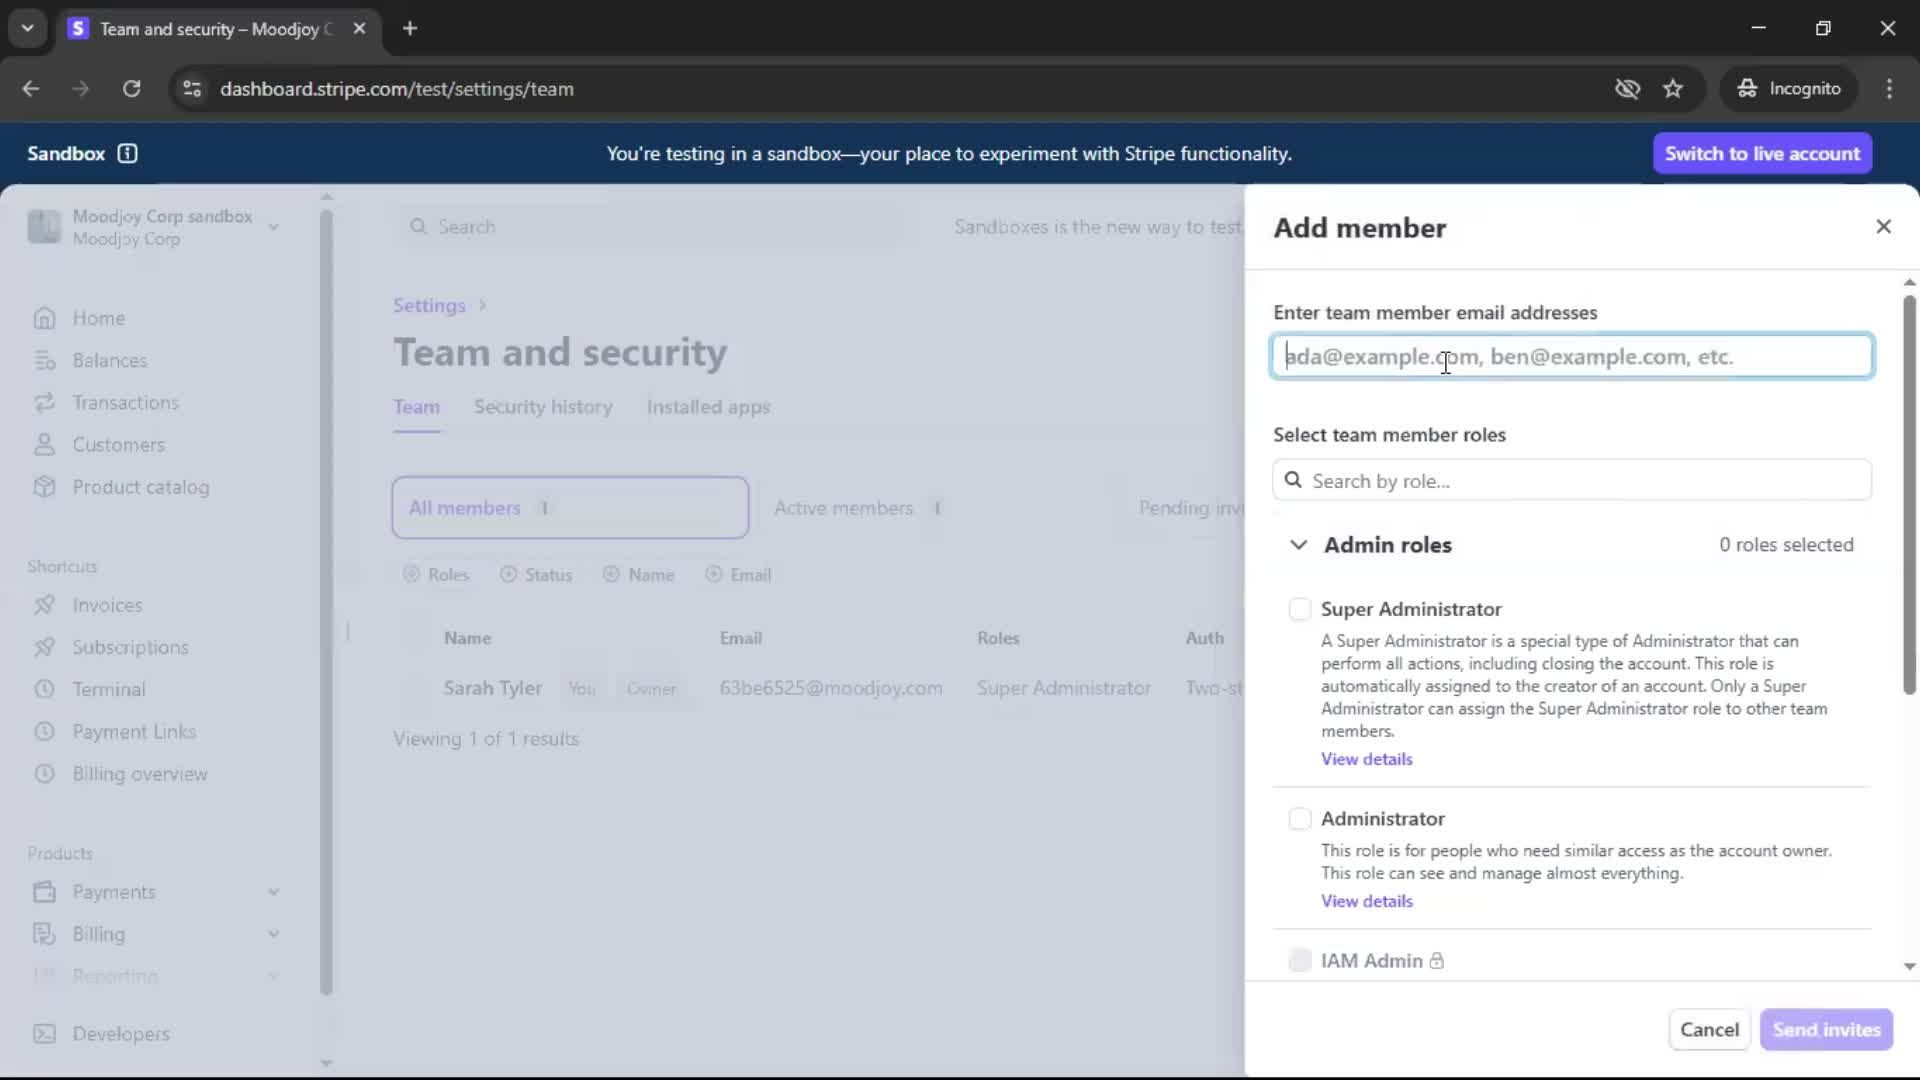Open View details under Administrator role
The width and height of the screenshot is (1920, 1080).
pos(1366,901)
